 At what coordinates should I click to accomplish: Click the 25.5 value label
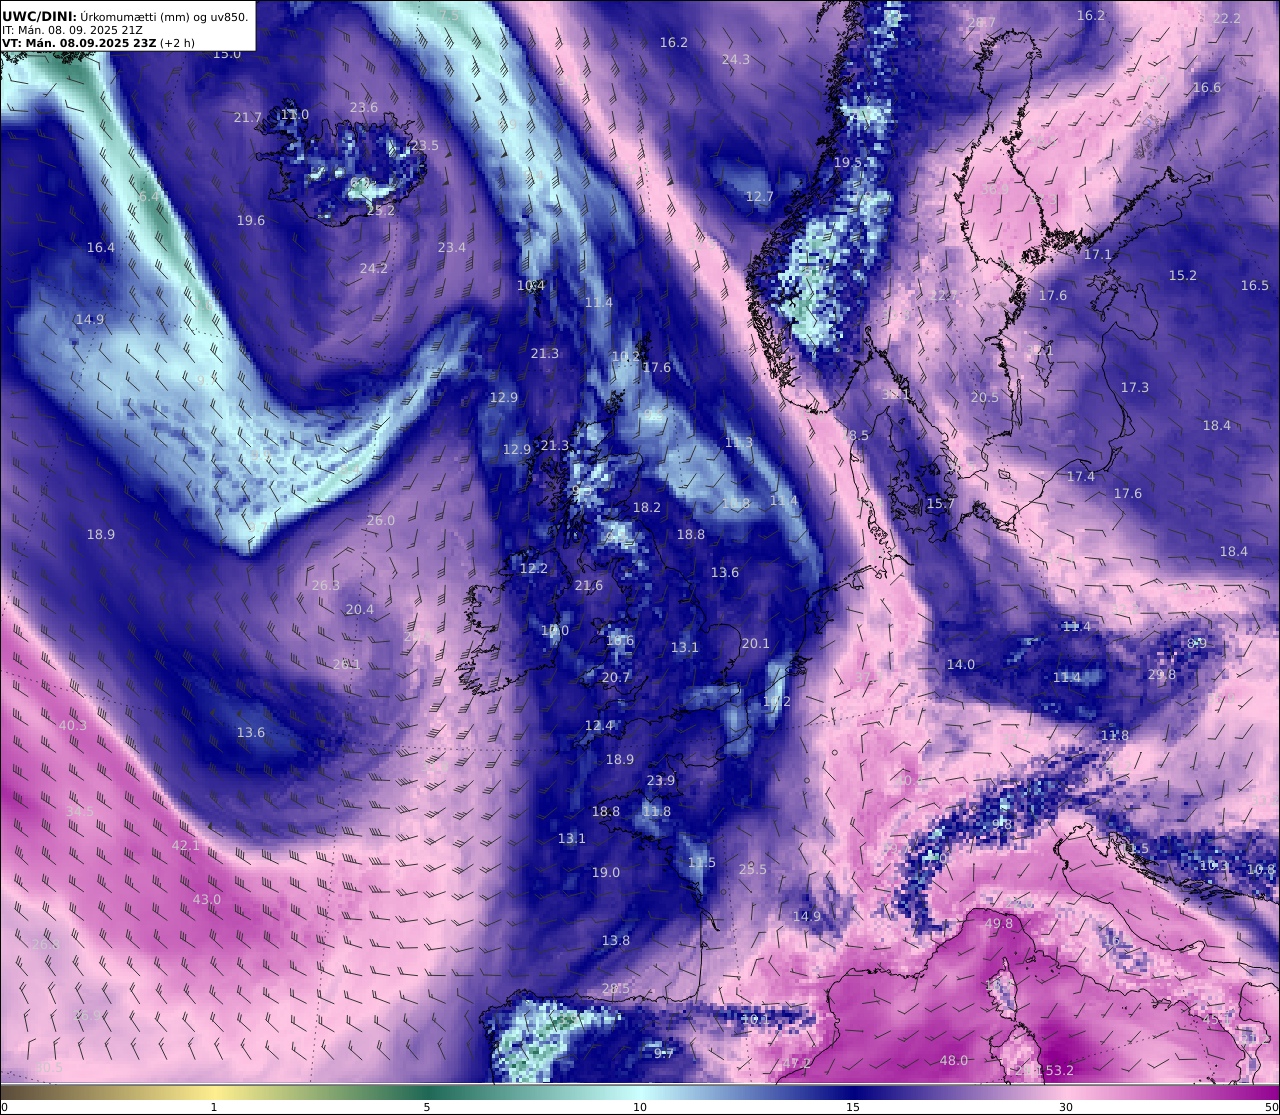(753, 870)
